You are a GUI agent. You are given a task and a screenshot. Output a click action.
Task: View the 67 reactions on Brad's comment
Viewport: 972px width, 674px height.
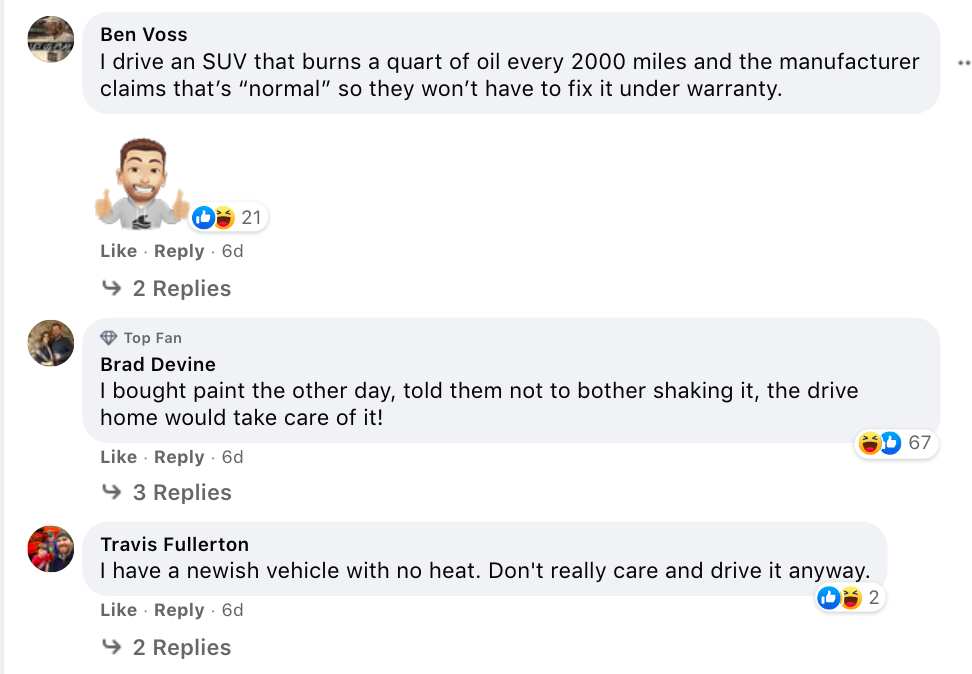click(x=896, y=442)
